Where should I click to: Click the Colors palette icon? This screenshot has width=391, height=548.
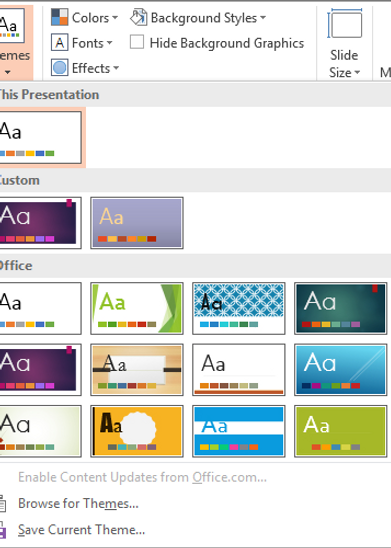(x=59, y=17)
